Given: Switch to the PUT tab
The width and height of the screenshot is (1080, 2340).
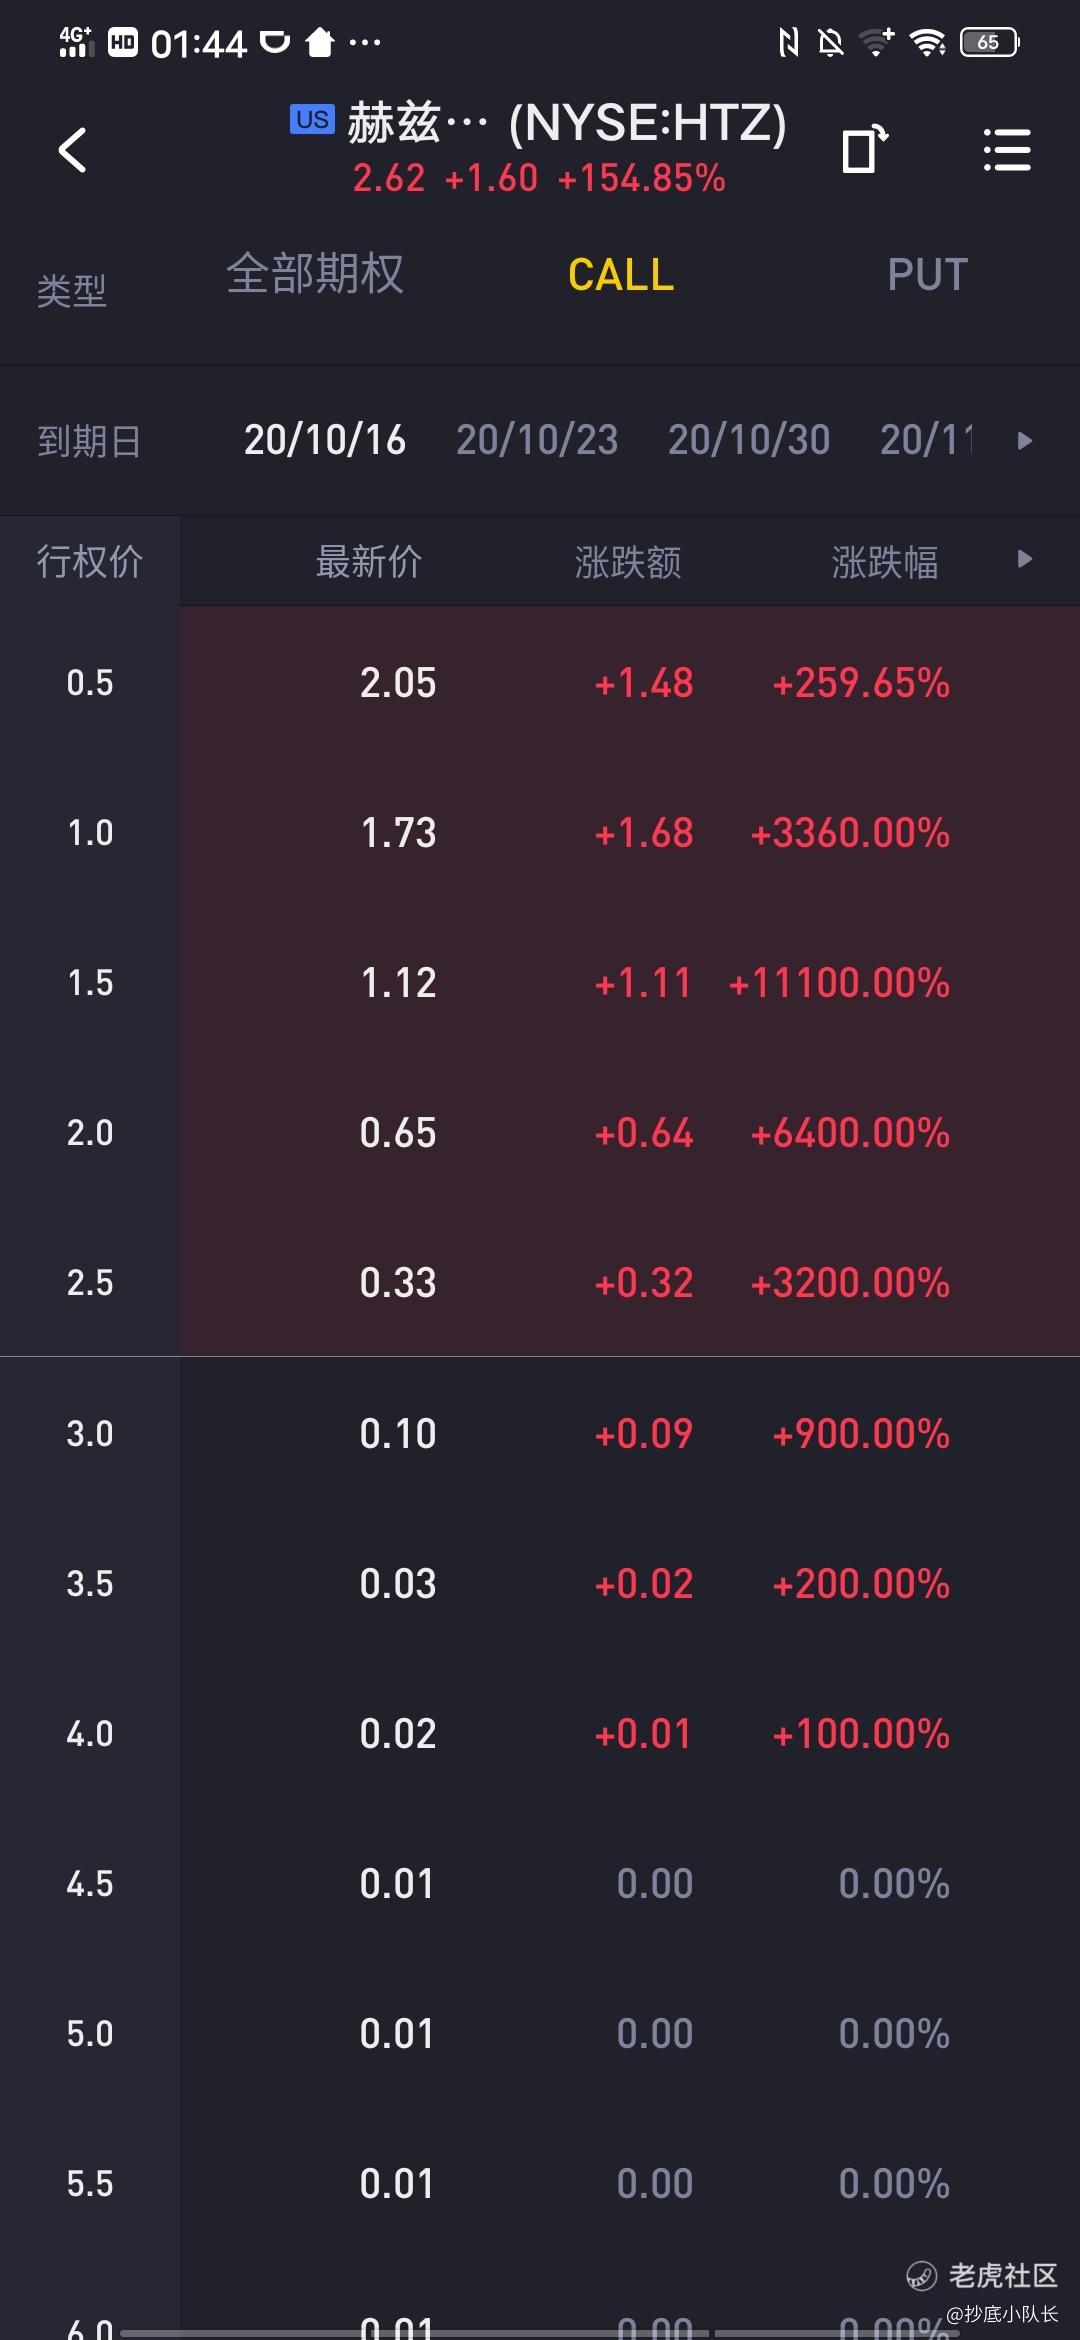Looking at the screenshot, I should click(x=927, y=275).
